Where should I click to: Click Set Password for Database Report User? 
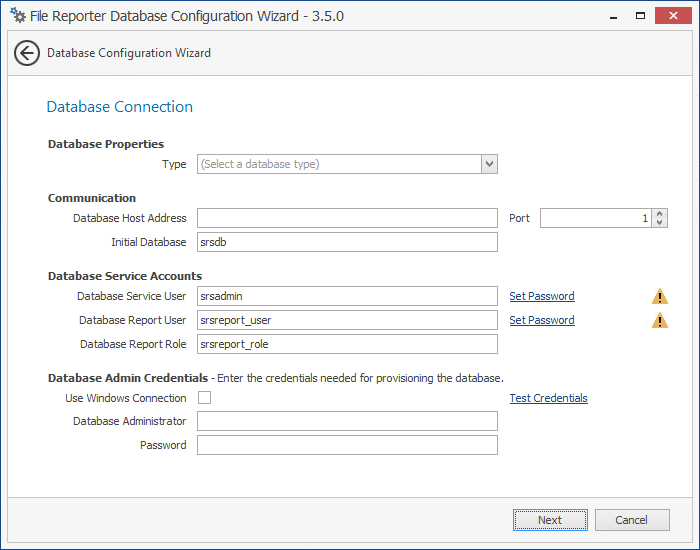point(541,320)
